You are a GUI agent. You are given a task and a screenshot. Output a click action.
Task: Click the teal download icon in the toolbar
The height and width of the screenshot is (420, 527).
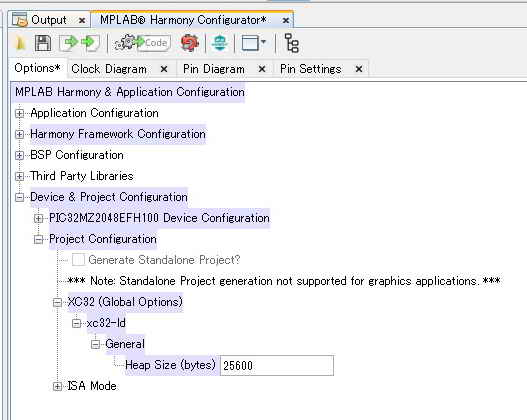pos(220,43)
